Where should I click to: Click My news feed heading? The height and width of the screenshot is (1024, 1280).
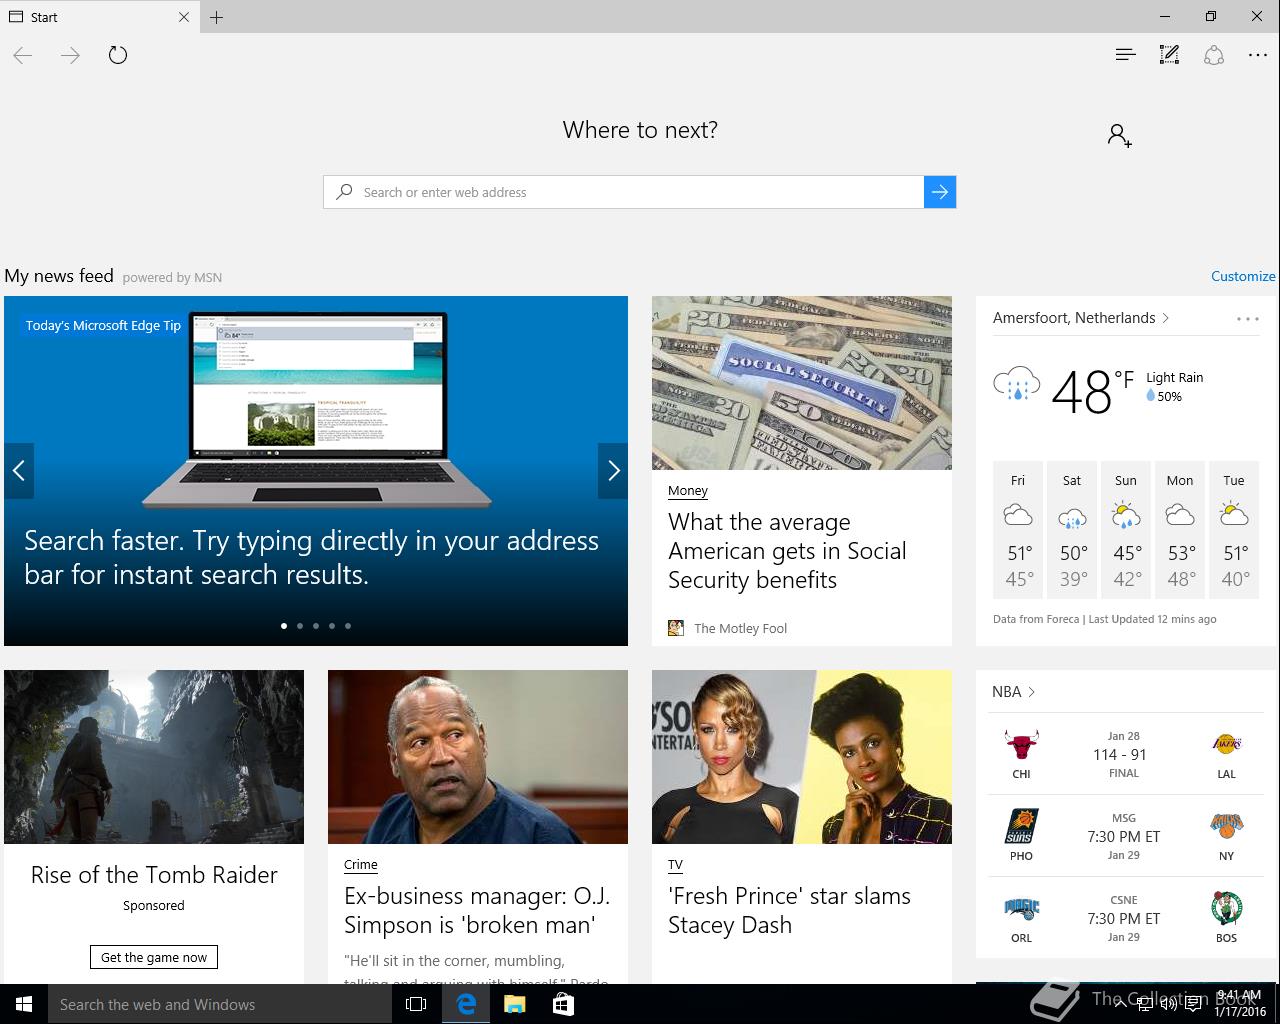click(59, 276)
